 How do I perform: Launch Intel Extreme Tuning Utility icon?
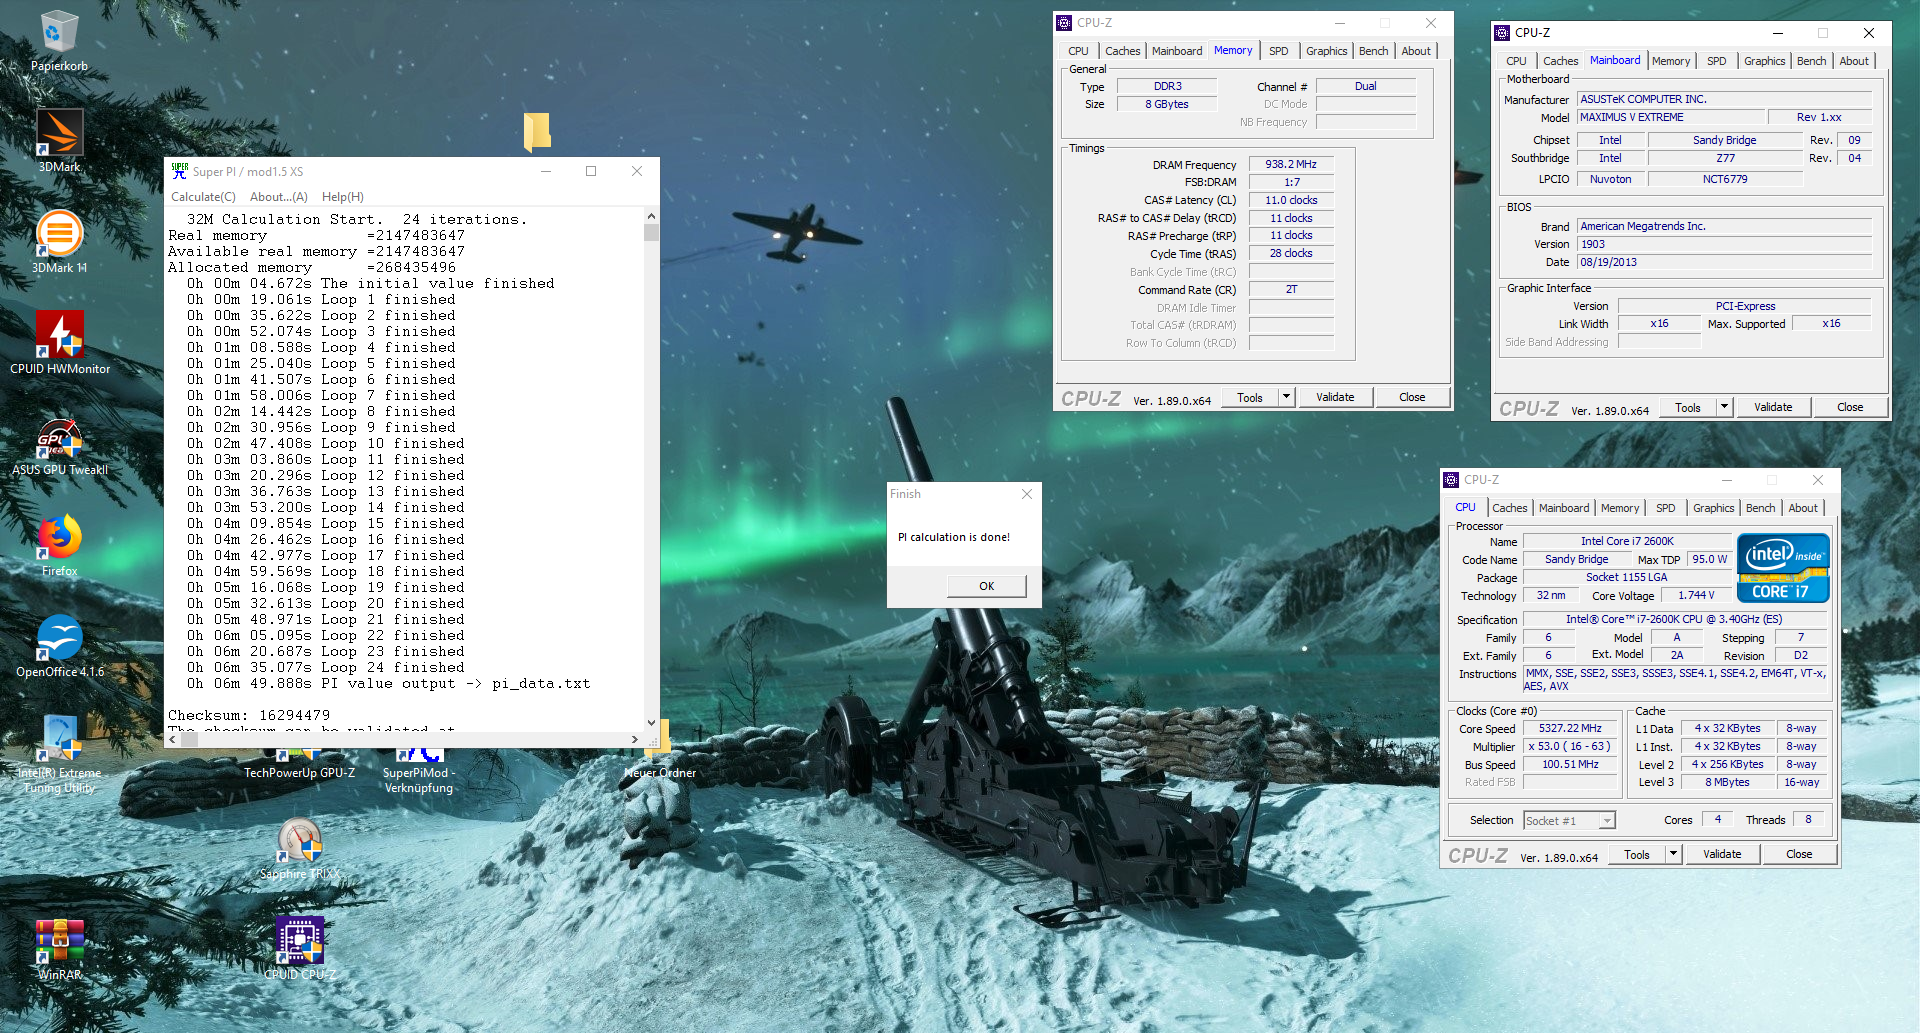tap(59, 739)
